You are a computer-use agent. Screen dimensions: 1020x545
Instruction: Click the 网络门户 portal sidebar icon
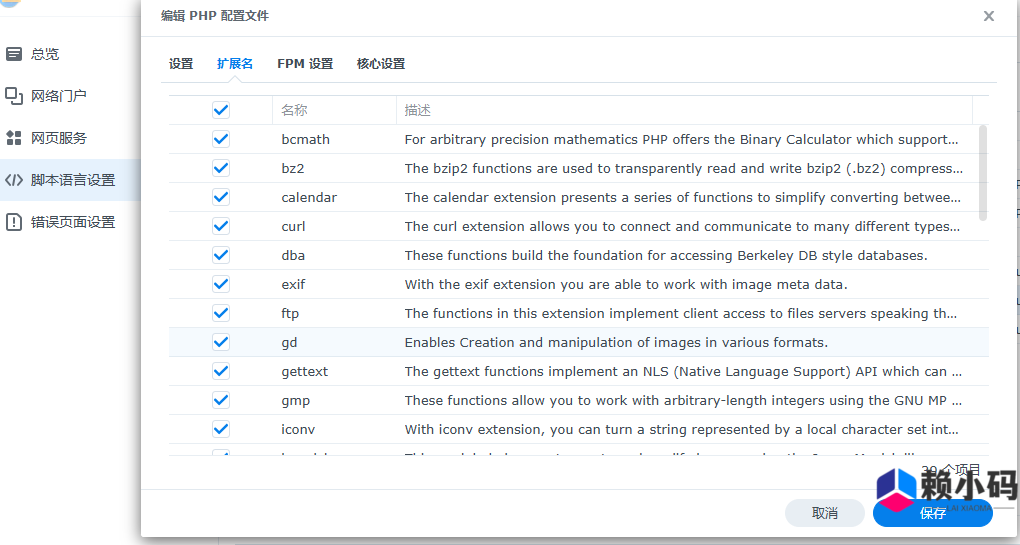(x=14, y=96)
